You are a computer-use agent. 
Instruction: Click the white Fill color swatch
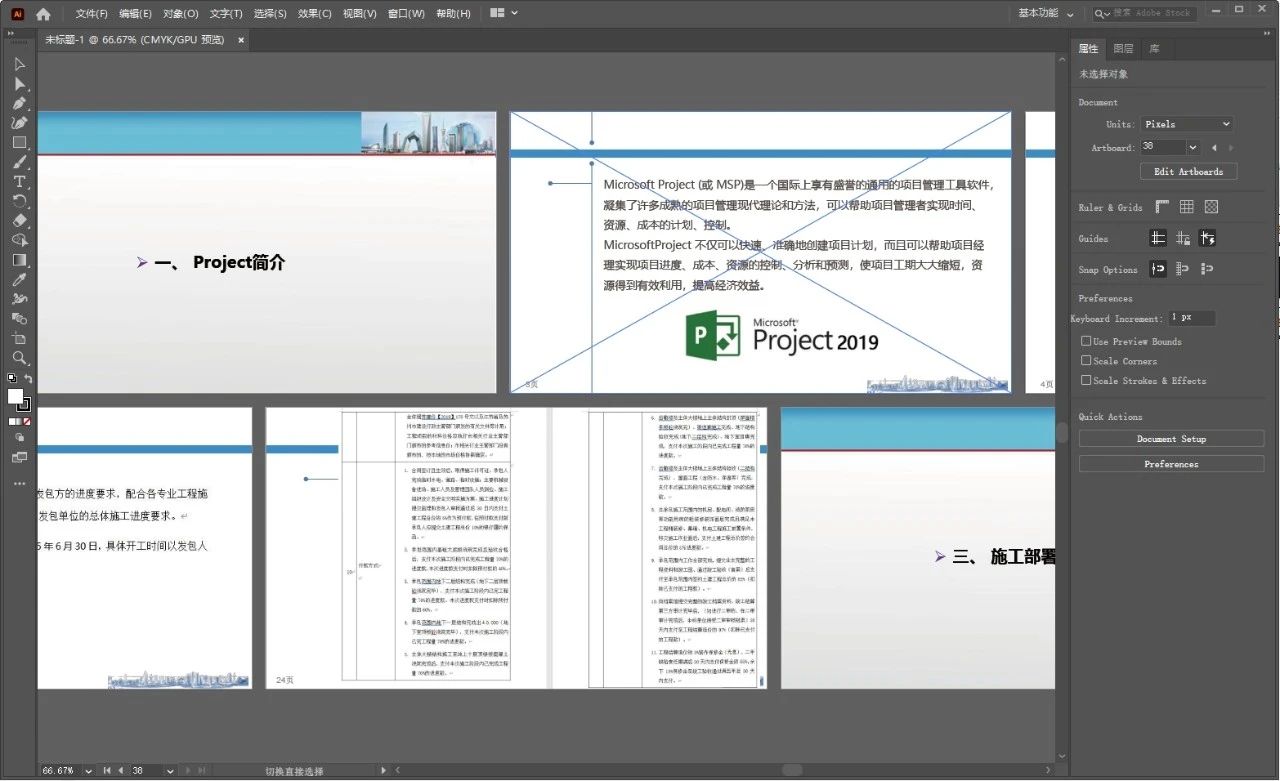(x=15, y=396)
